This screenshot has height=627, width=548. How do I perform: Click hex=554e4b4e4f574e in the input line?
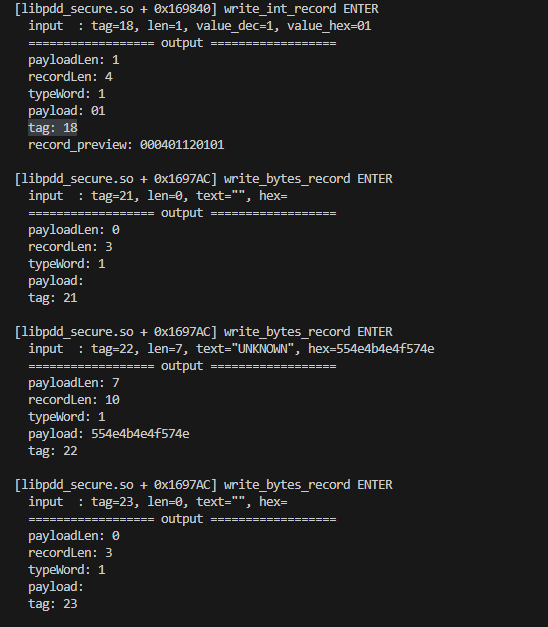coord(371,349)
